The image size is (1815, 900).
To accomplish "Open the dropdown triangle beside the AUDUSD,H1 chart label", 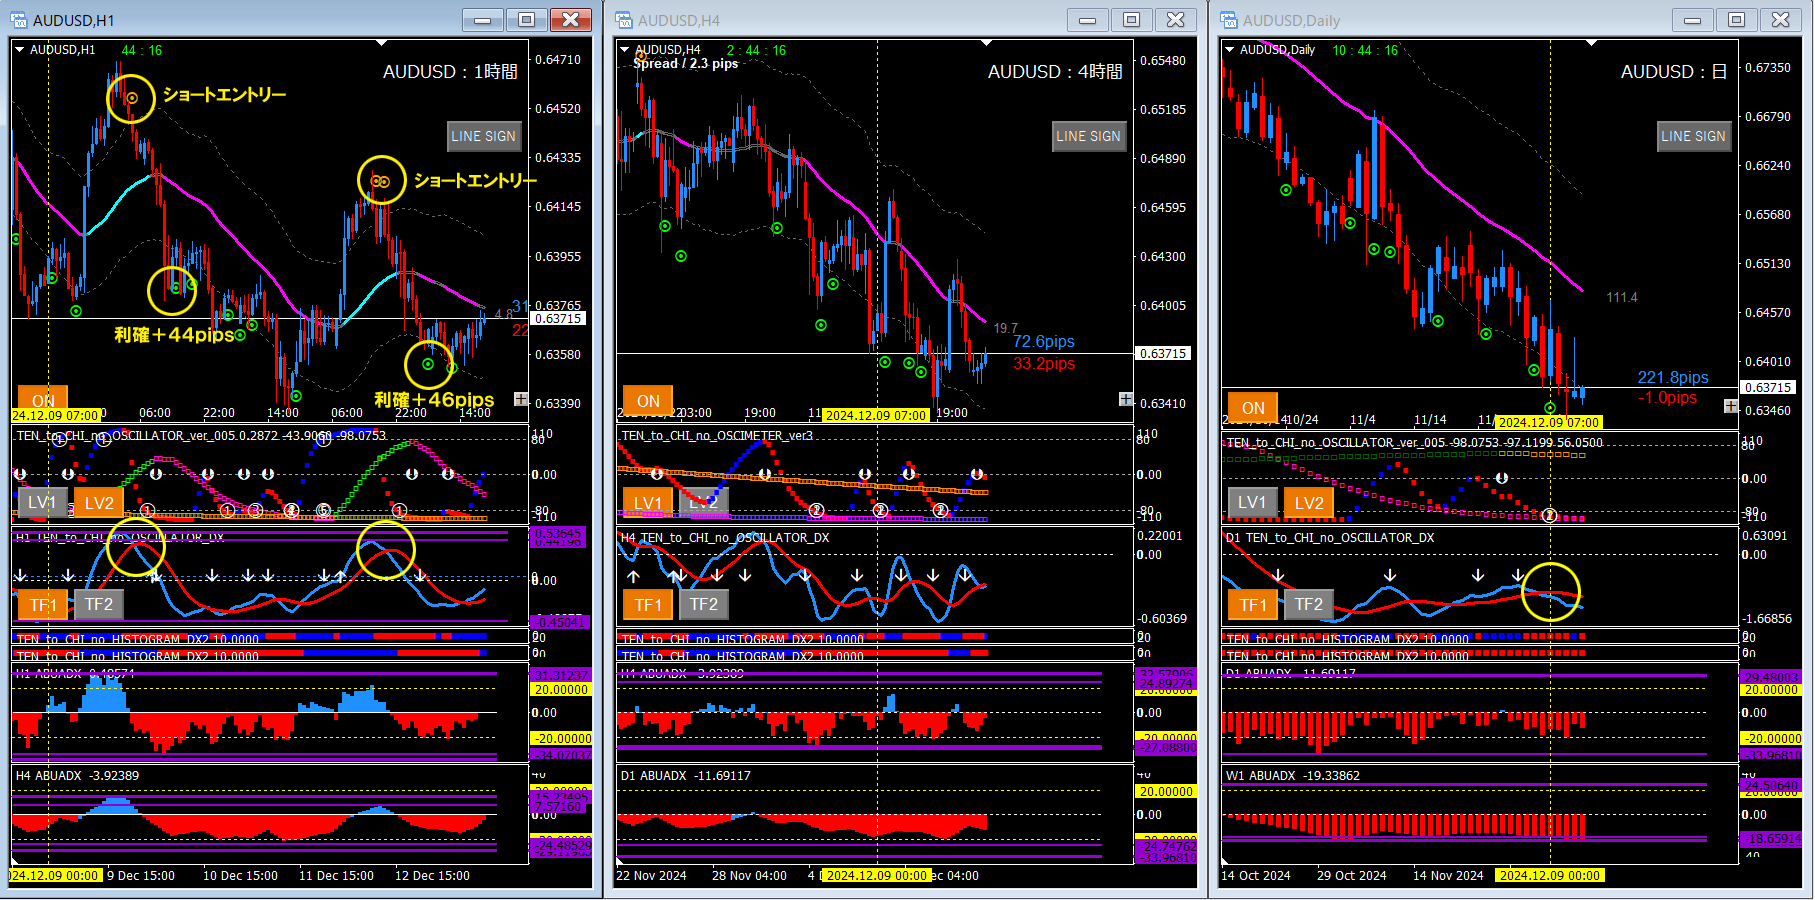I will click(20, 49).
